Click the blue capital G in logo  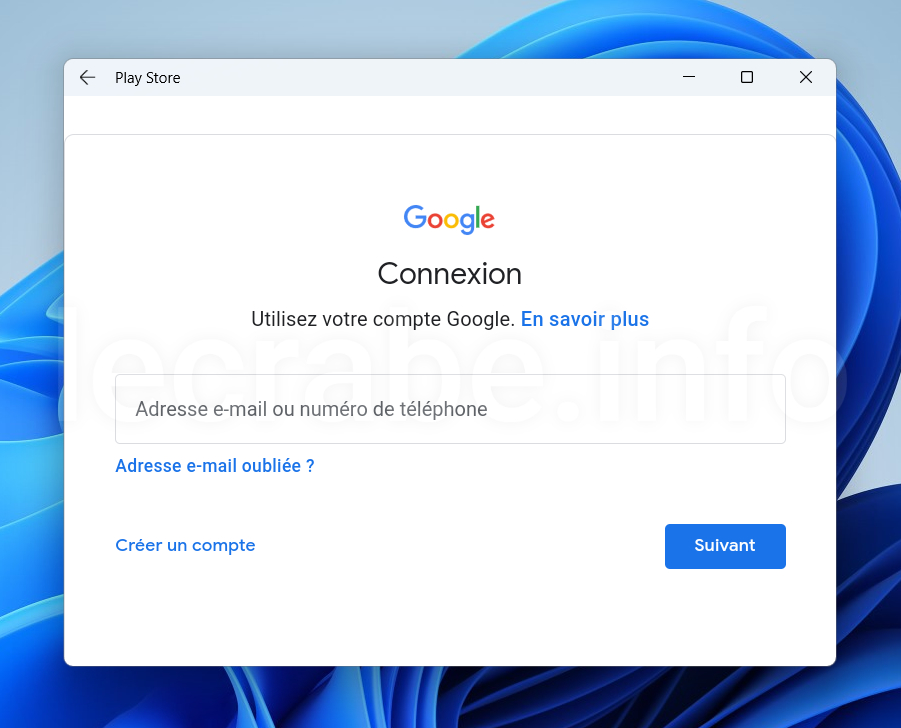tap(414, 217)
